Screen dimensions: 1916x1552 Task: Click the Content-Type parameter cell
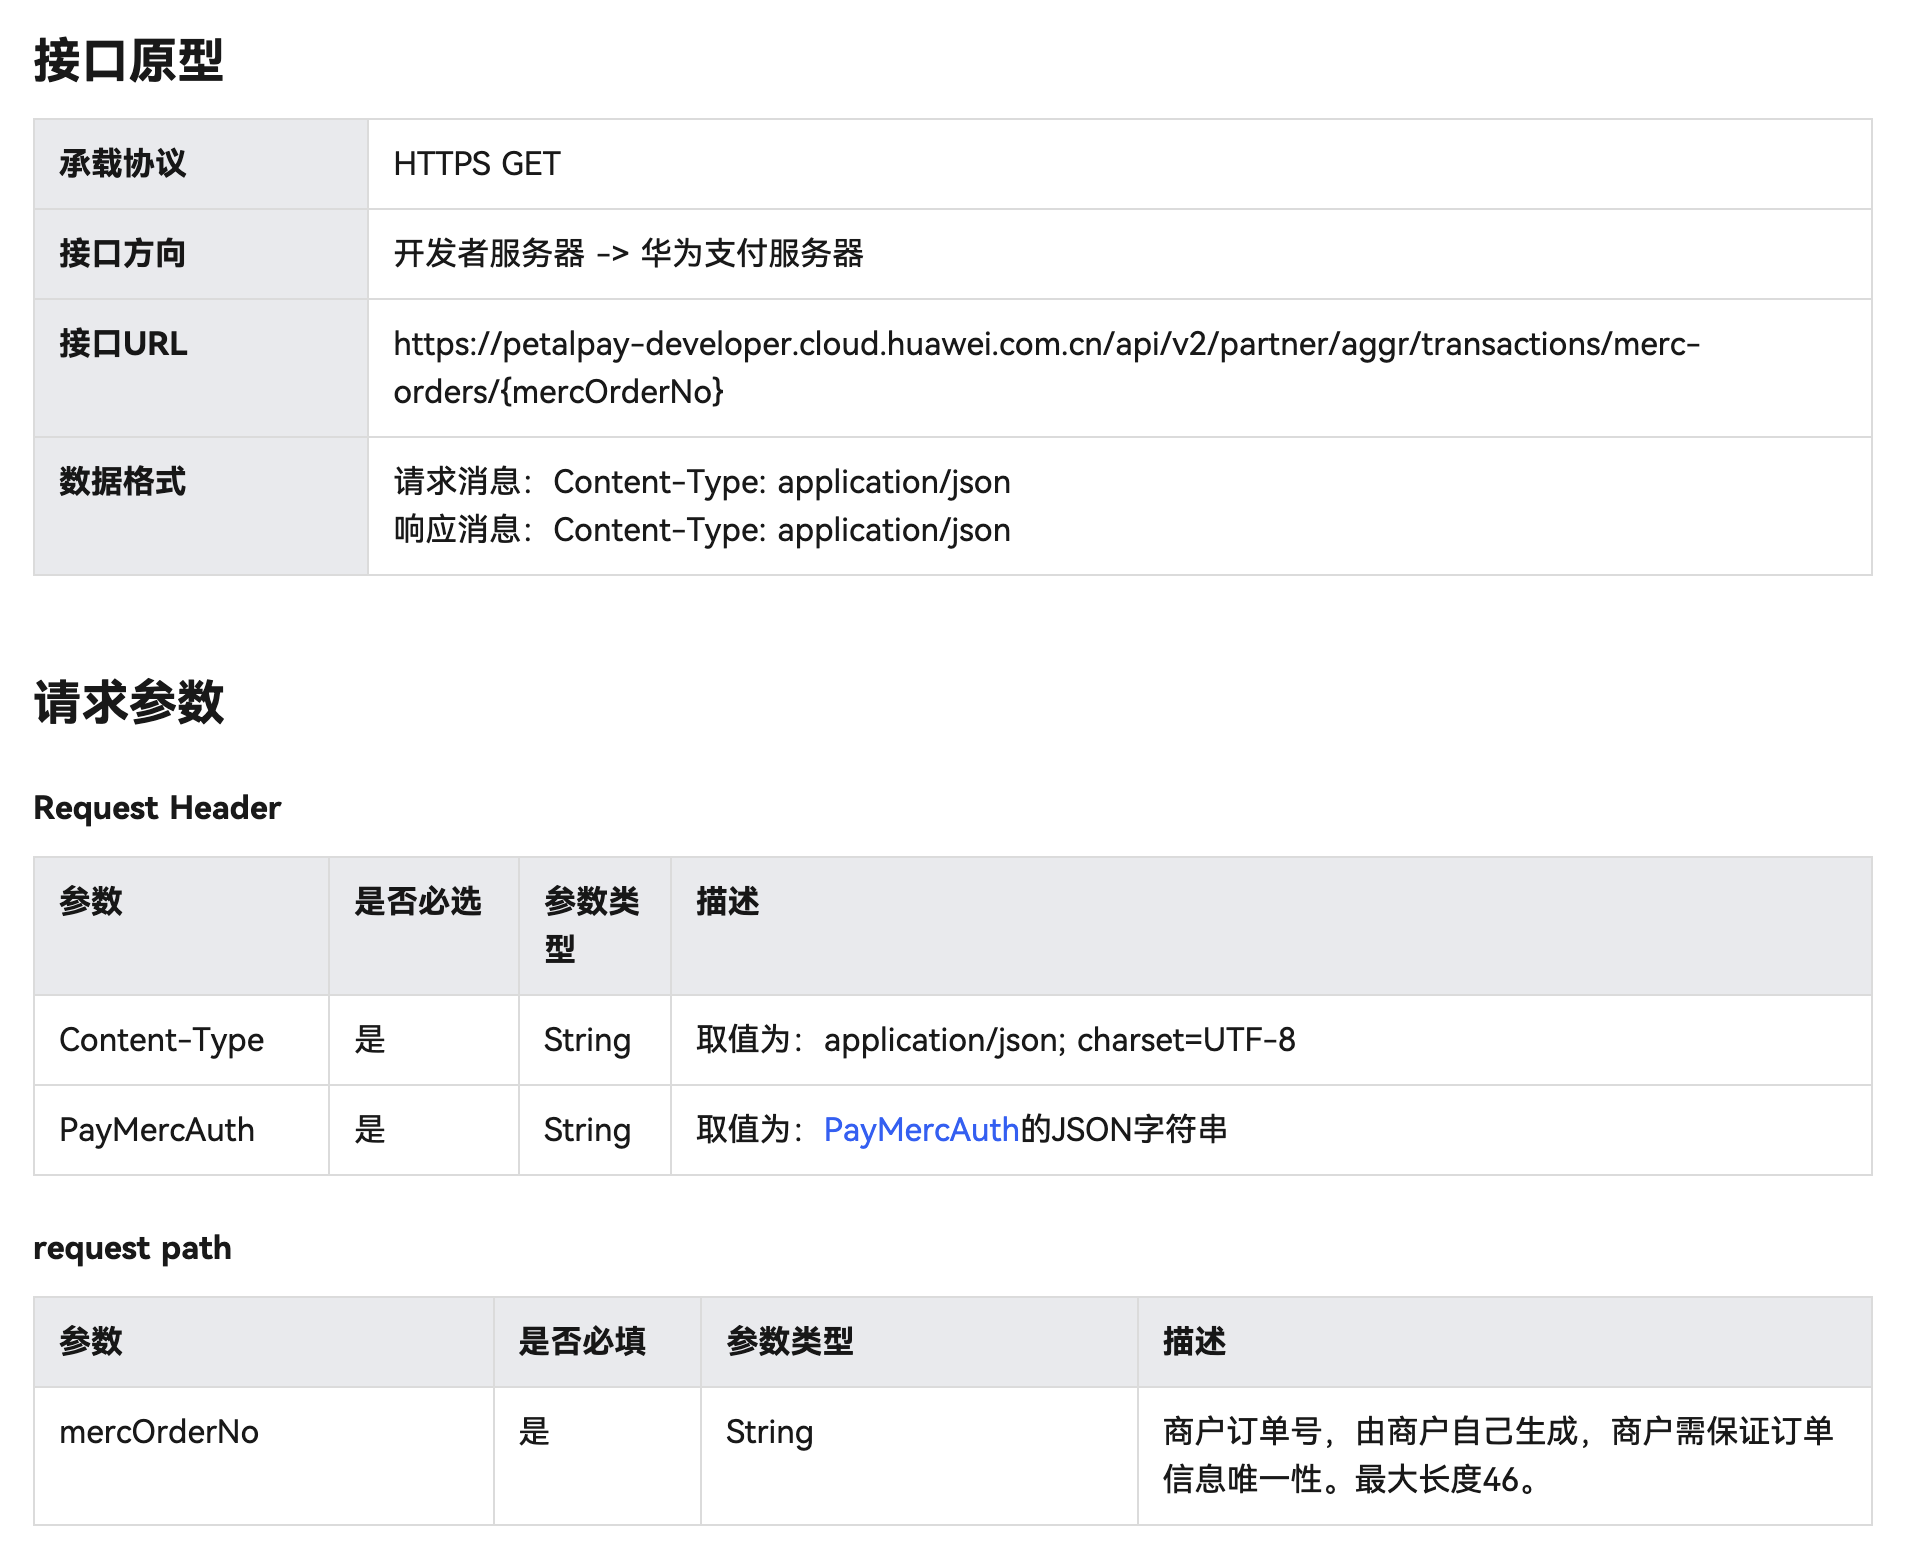[x=161, y=1040]
